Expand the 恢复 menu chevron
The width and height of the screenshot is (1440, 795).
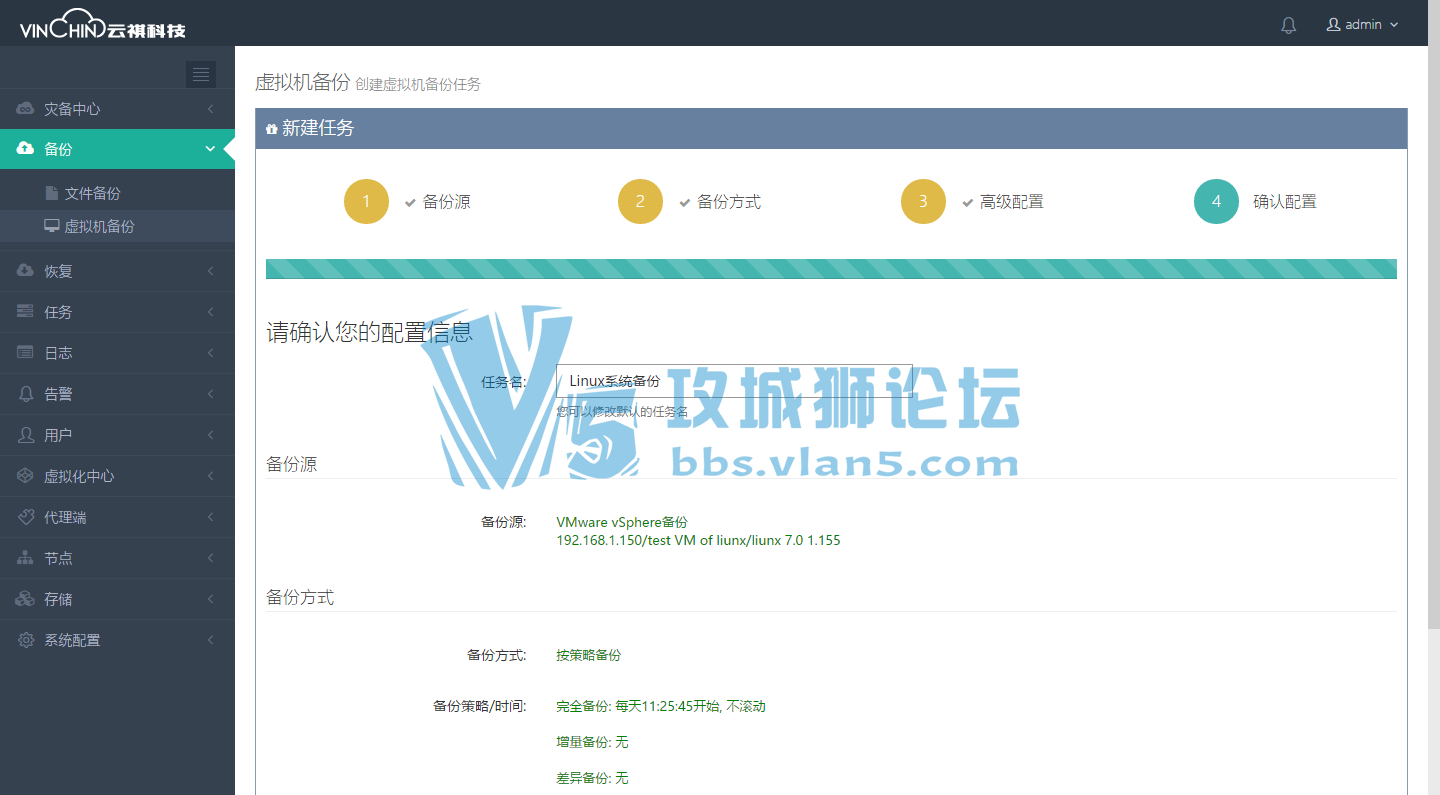point(211,271)
